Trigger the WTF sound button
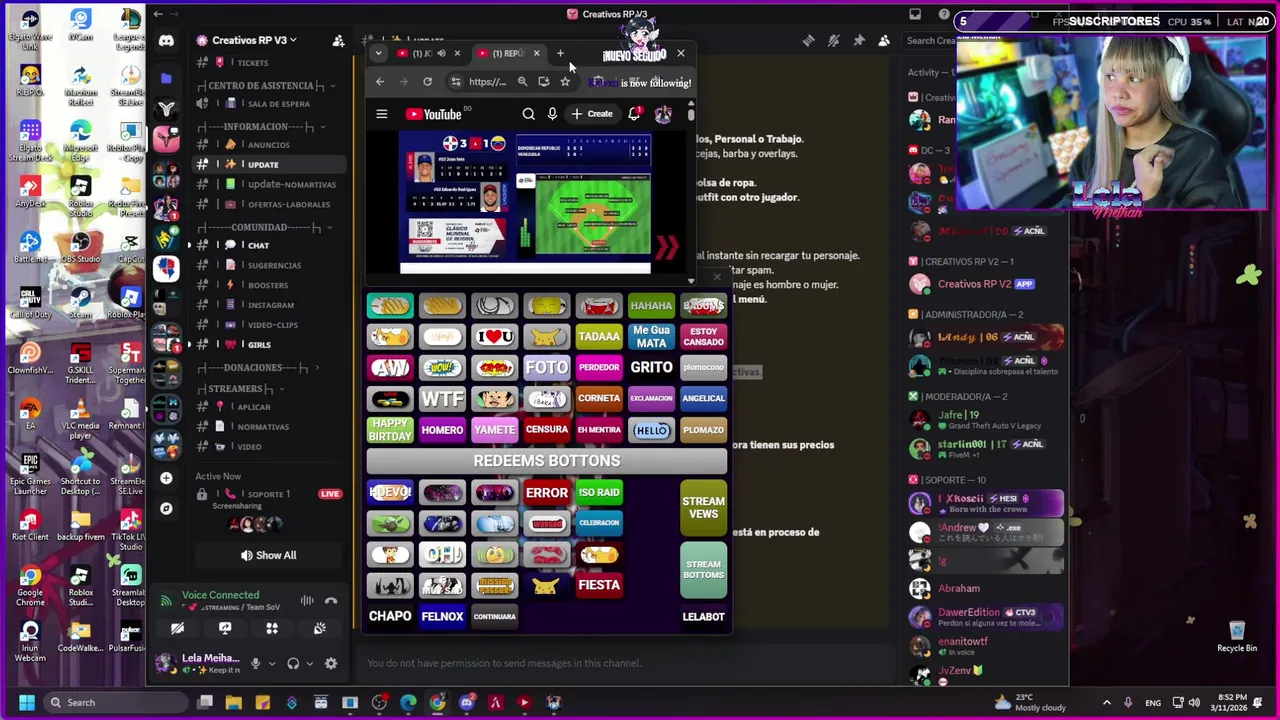Screen dimensions: 1280x720 click(442, 398)
